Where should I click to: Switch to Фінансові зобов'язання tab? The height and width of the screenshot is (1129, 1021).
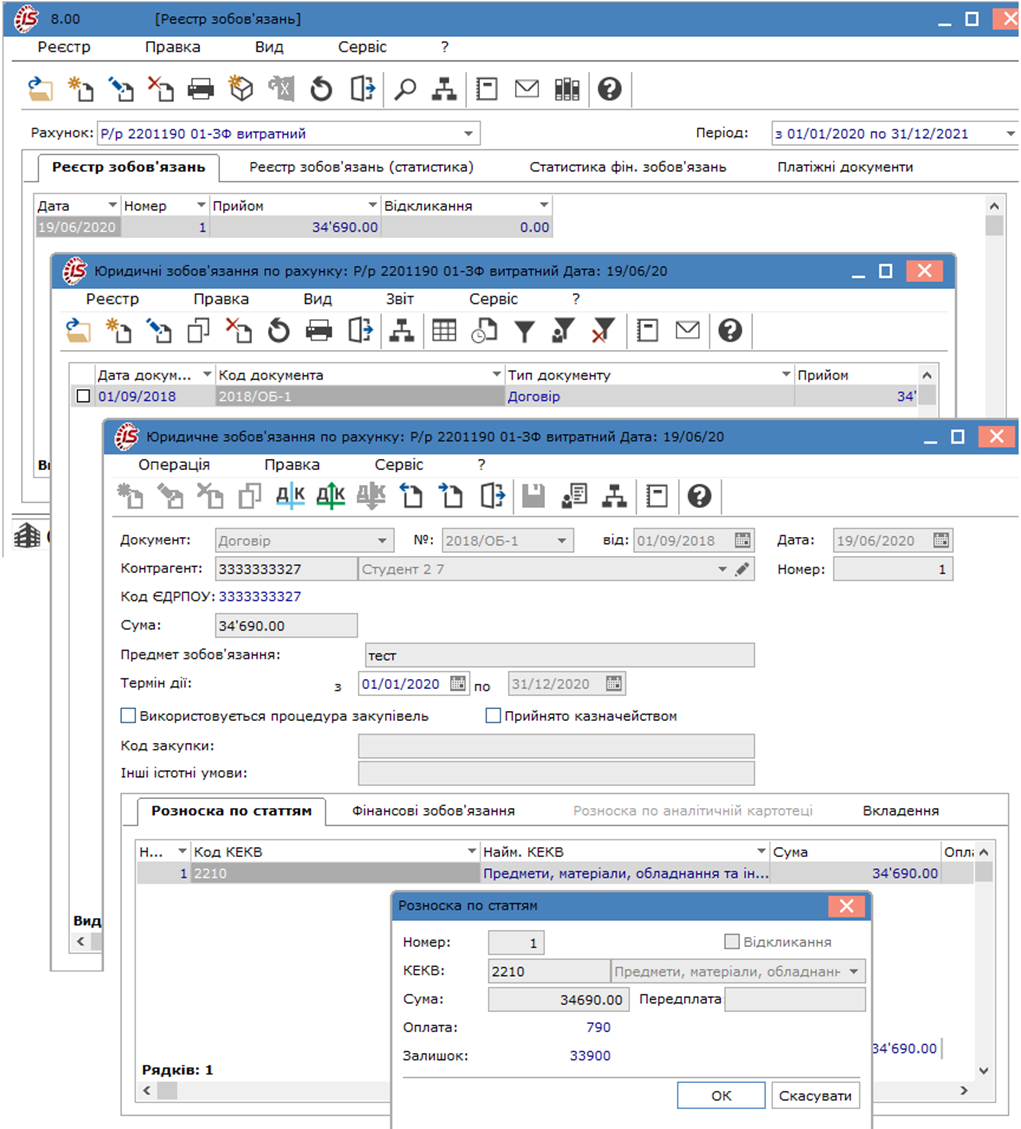click(x=433, y=811)
